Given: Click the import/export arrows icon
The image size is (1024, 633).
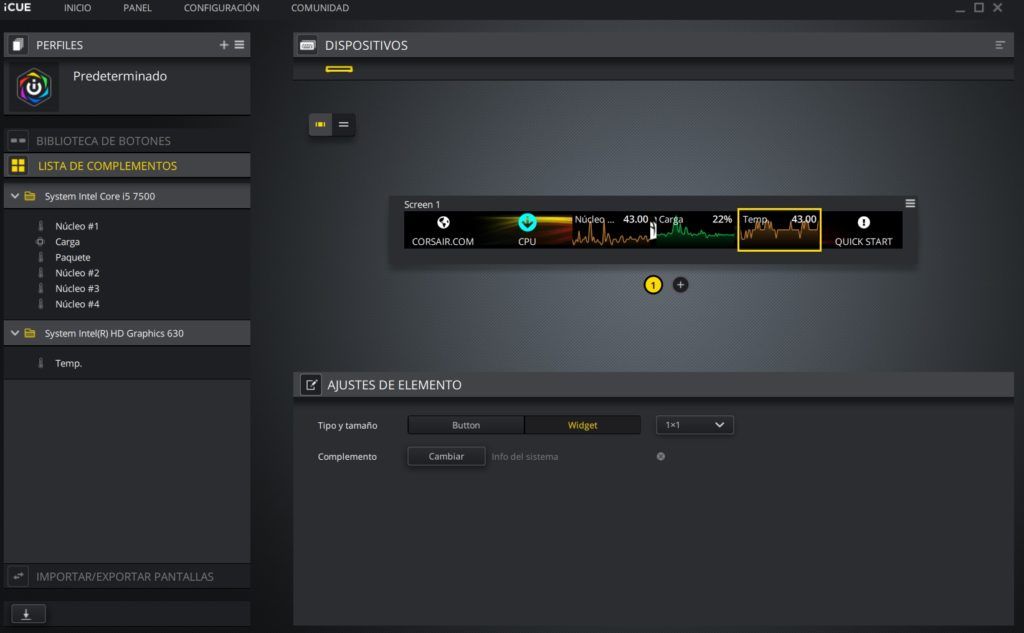Looking at the screenshot, I should [18, 576].
